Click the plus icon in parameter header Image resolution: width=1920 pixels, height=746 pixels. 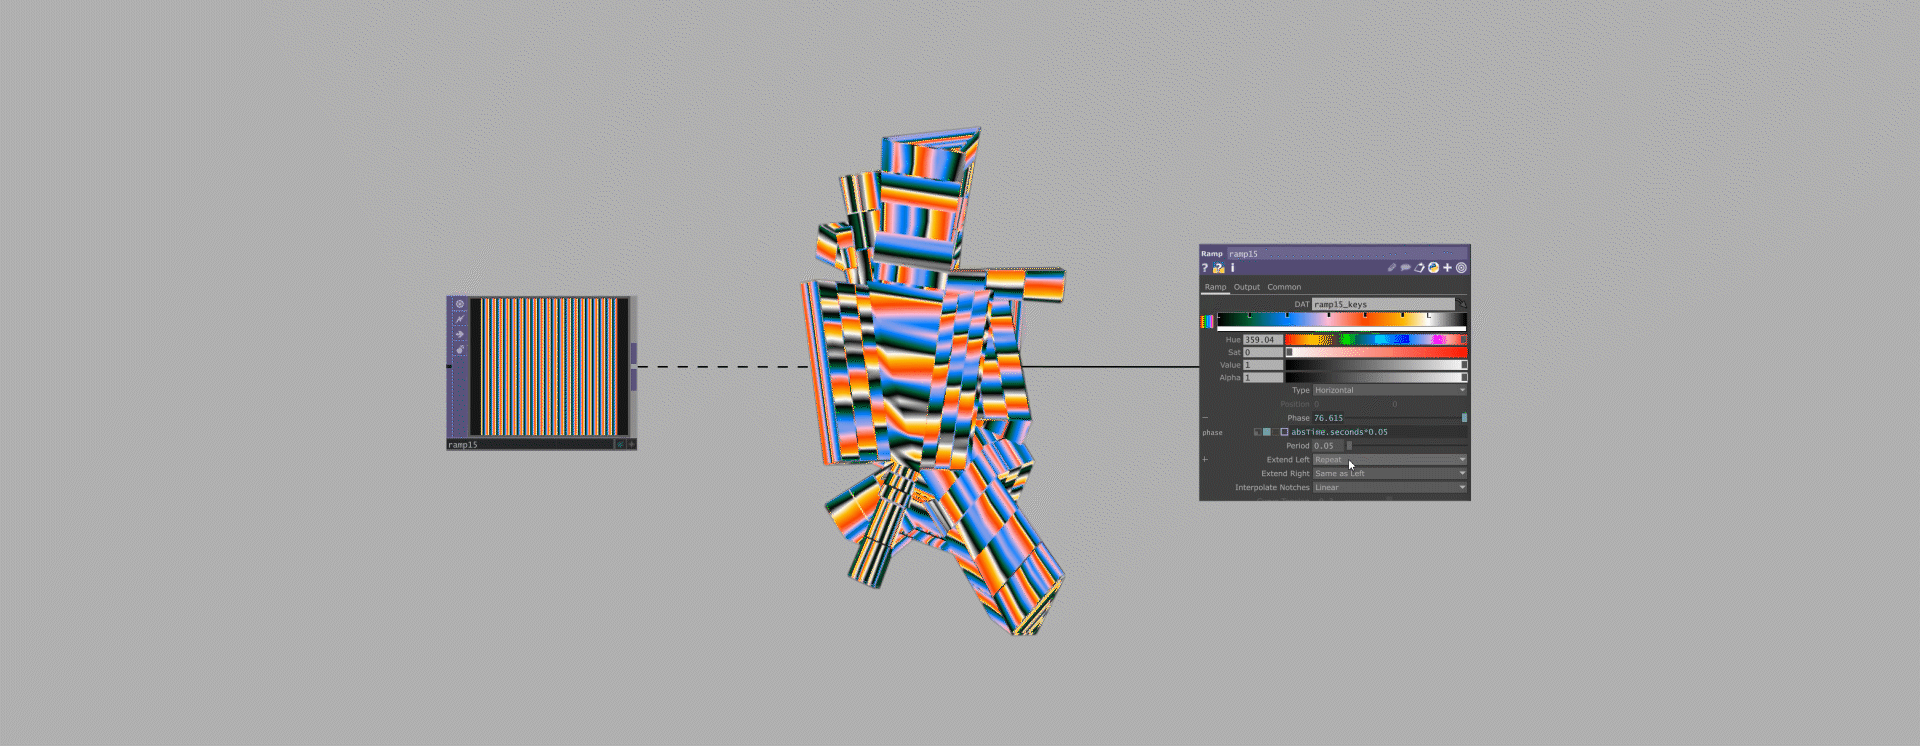[x=1447, y=268]
